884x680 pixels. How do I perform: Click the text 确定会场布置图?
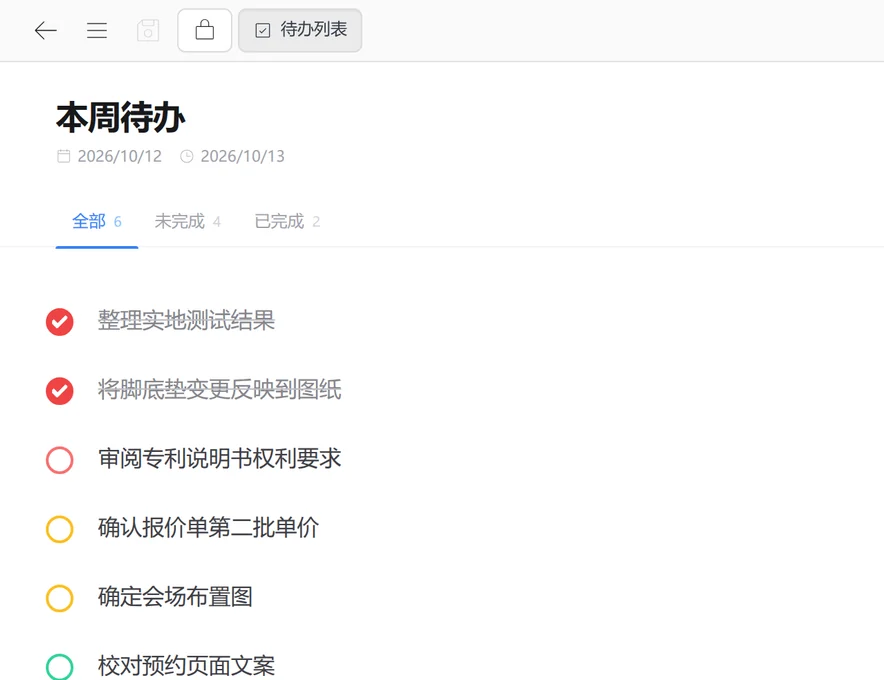click(x=175, y=597)
